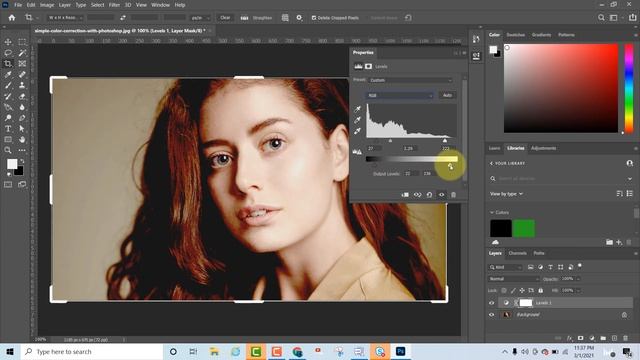Clip adjustment to layer below icon
This screenshot has width=640, height=360.
point(405,195)
